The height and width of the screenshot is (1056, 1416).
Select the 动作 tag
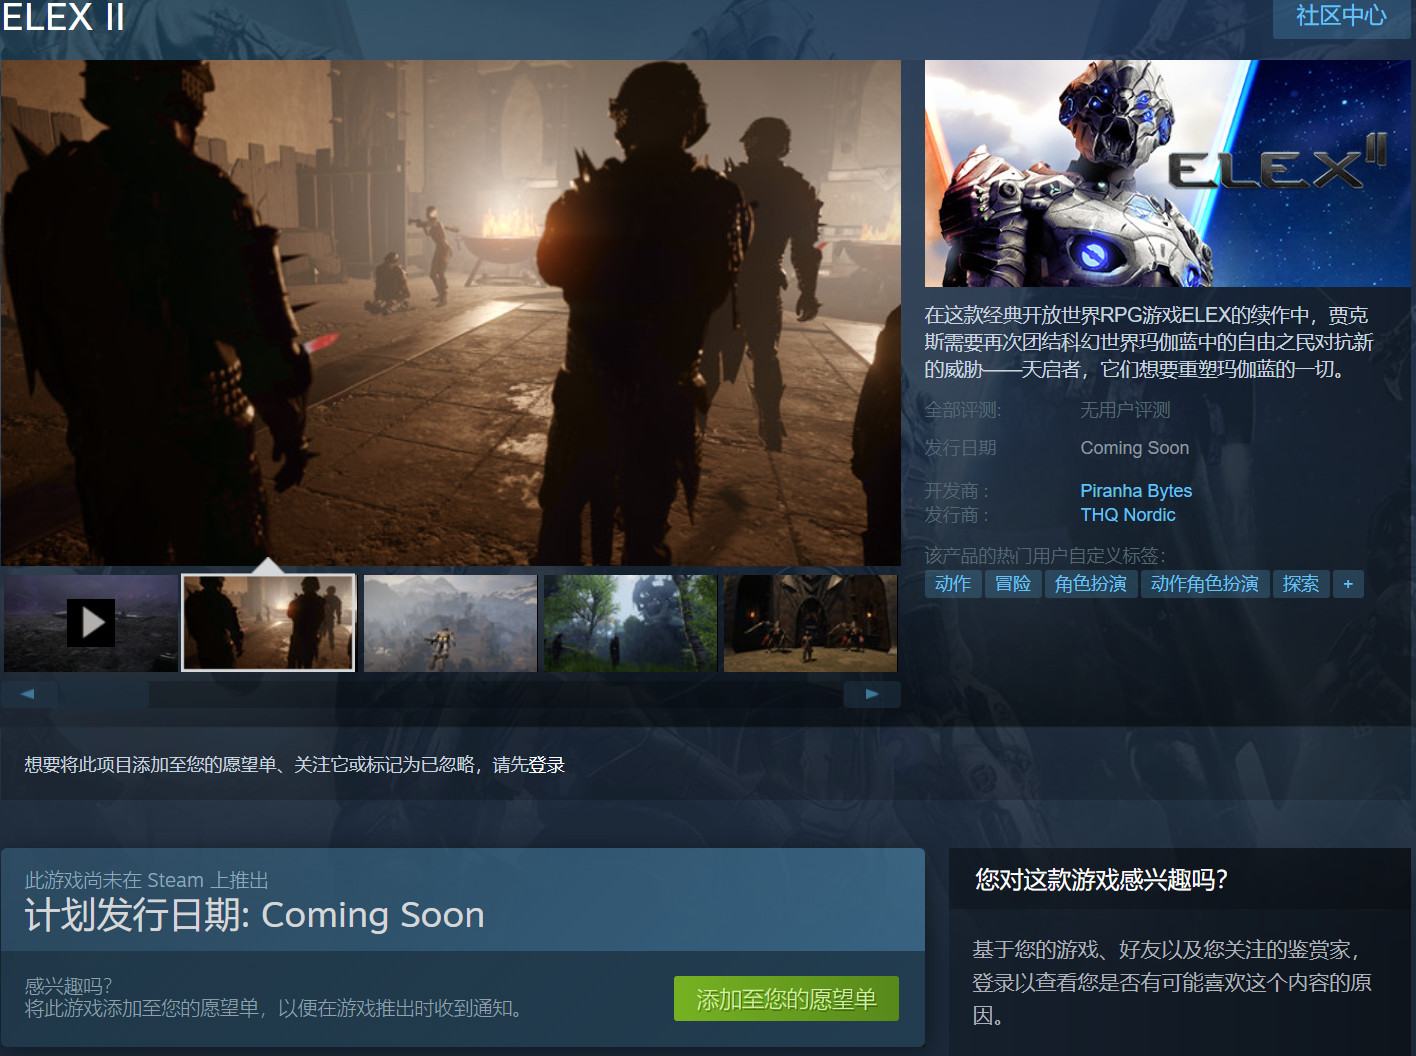pyautogui.click(x=953, y=584)
